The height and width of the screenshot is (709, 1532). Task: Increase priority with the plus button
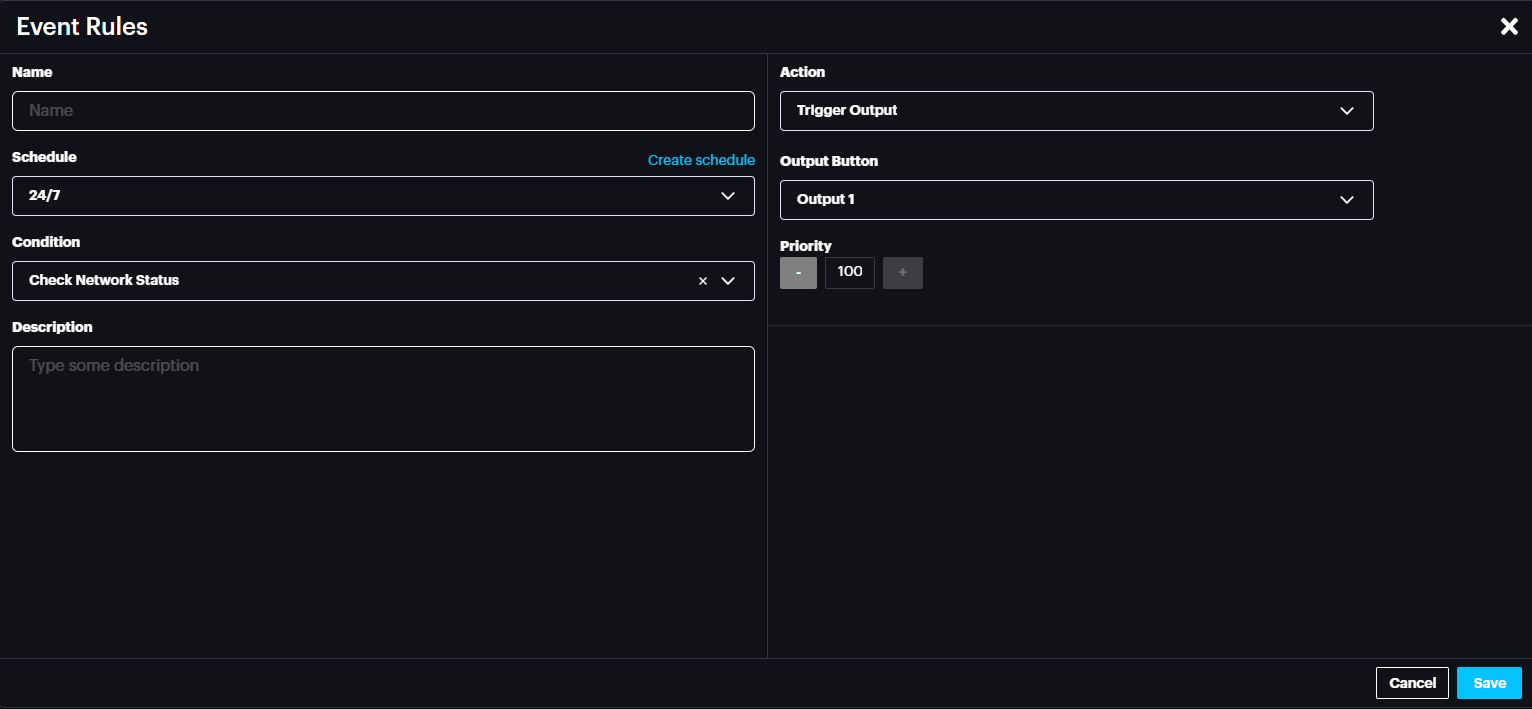click(x=902, y=273)
